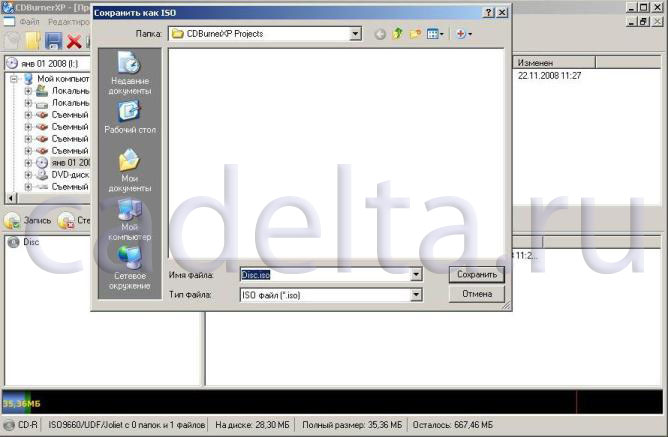The width and height of the screenshot is (668, 437).
Task: Open Network Places (Сетевое окружение) shortcut
Action: 129,268
